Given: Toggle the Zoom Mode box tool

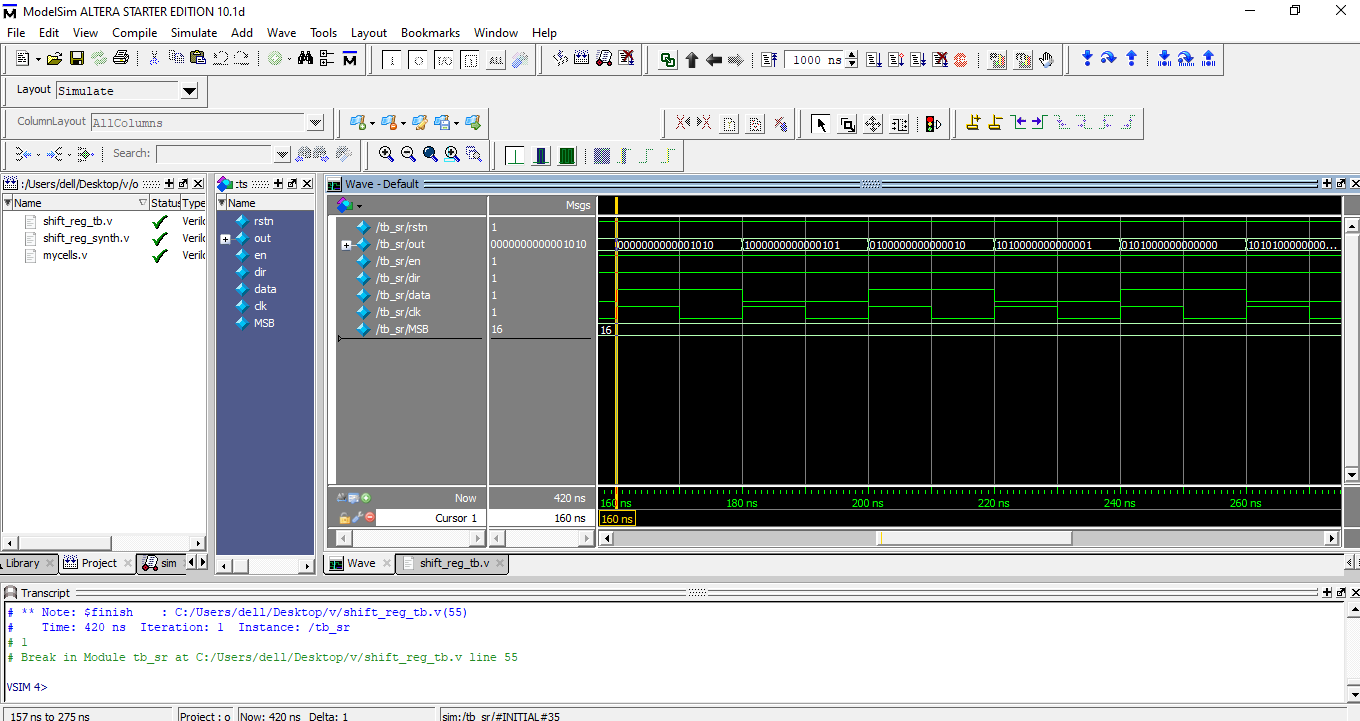Looking at the screenshot, I should coord(847,124).
